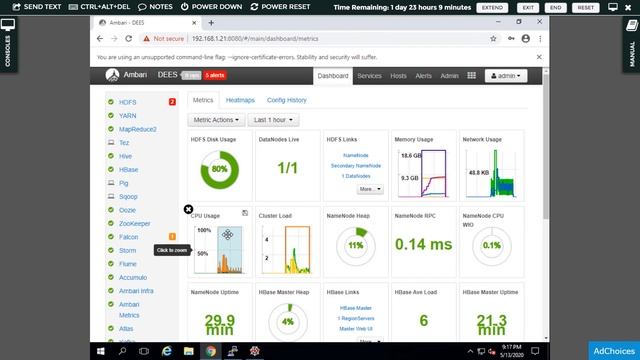Click the display monitor icon in top bar
The width and height of the screenshot is (640, 360).
click(613, 7)
